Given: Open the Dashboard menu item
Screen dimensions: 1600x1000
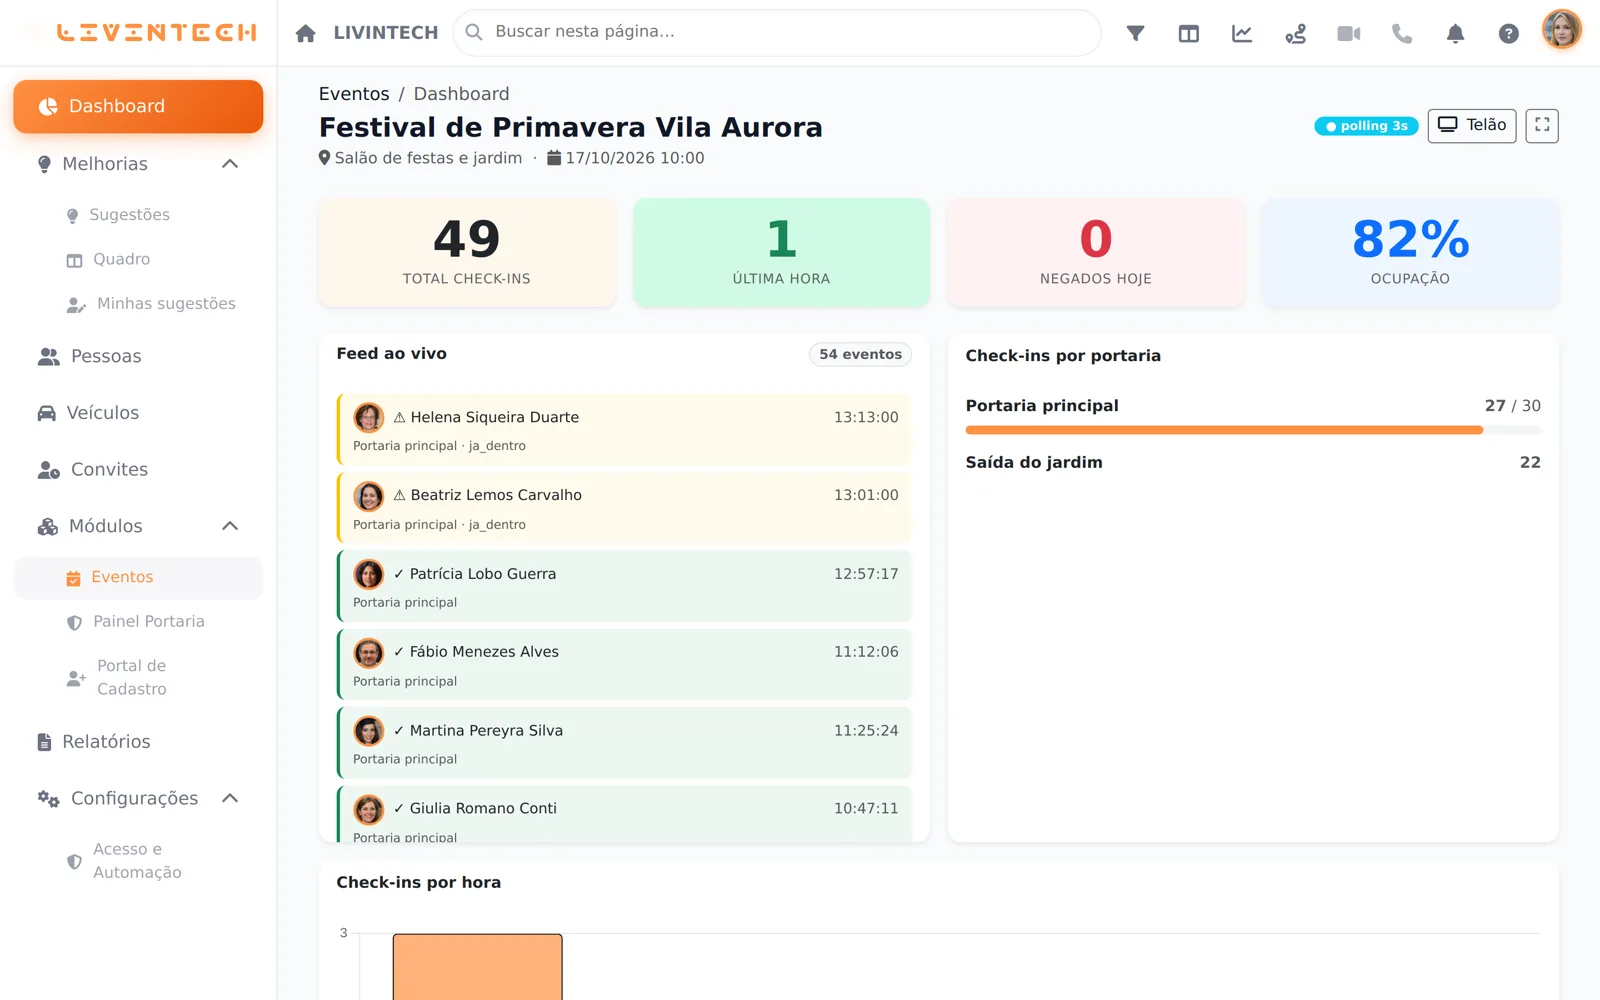Looking at the screenshot, I should 138,106.
